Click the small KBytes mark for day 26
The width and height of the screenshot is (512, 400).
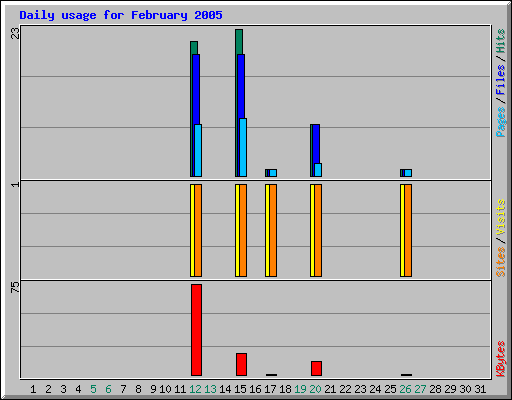406,375
